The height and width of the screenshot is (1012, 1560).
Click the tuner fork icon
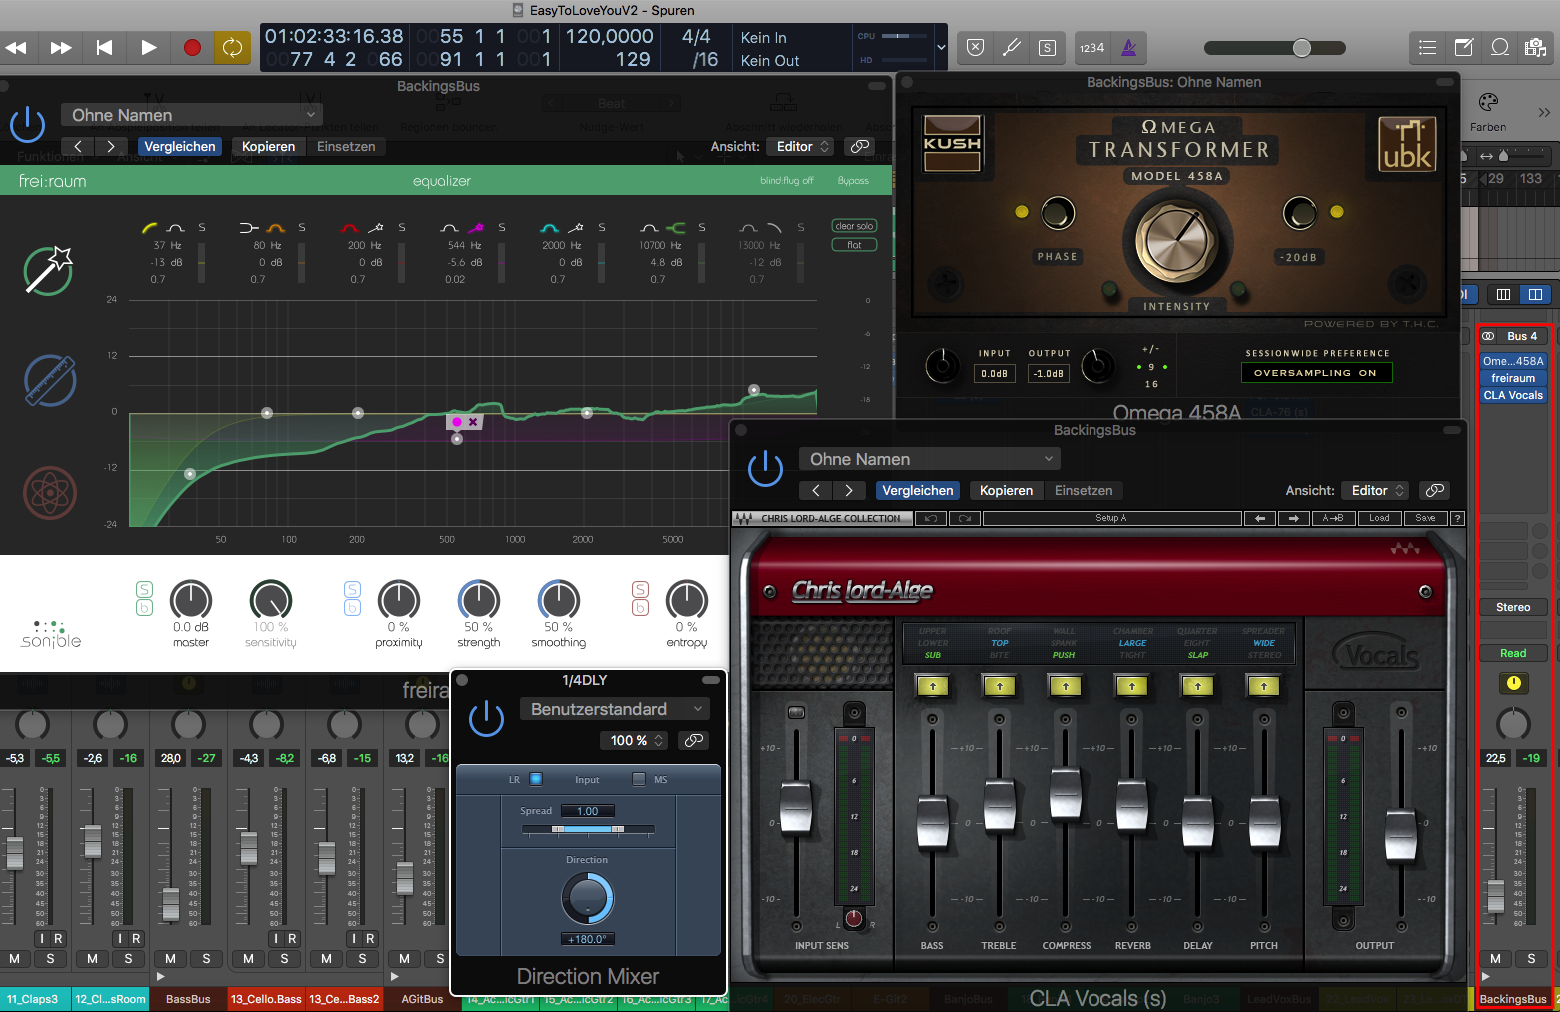point(1011,47)
